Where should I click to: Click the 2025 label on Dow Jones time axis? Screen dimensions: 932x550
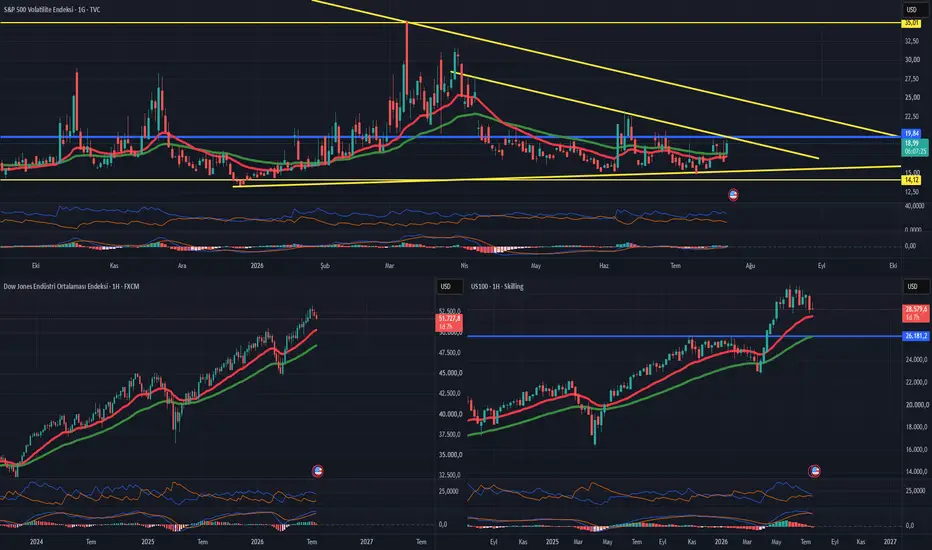148,542
